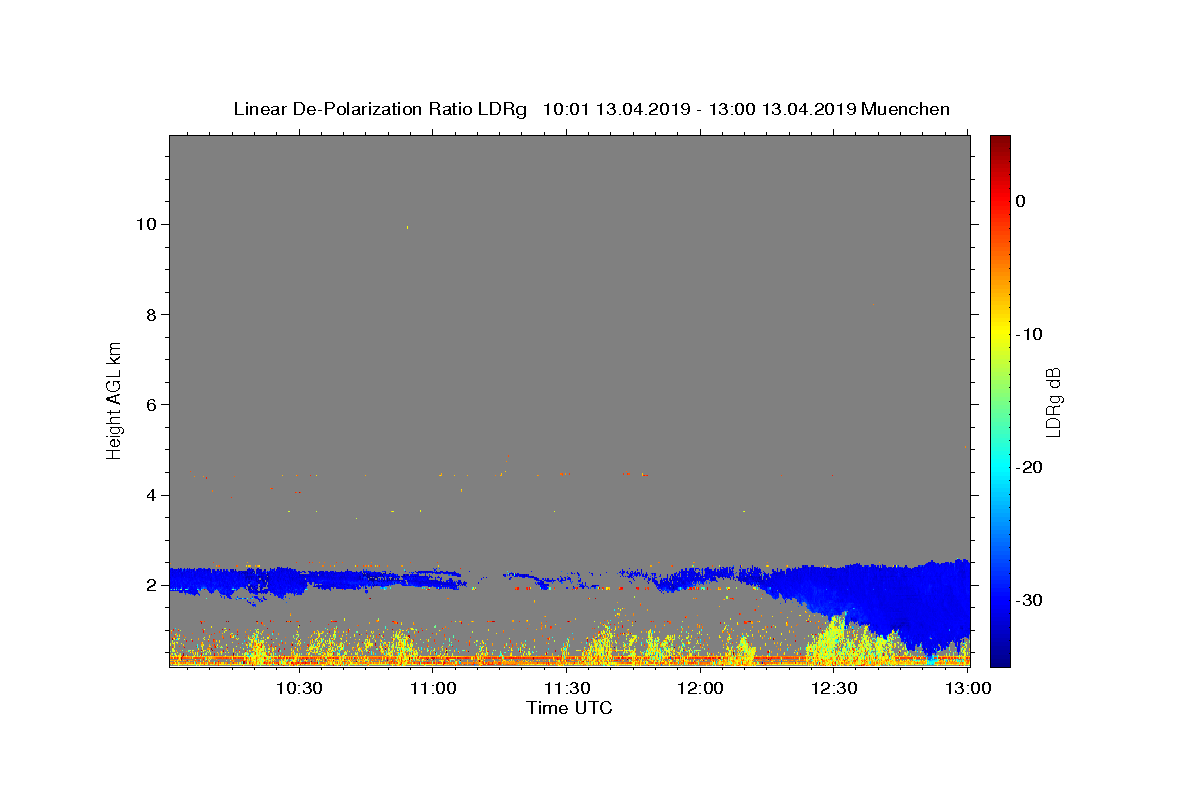Click the '11:00' time axis label

tap(433, 688)
